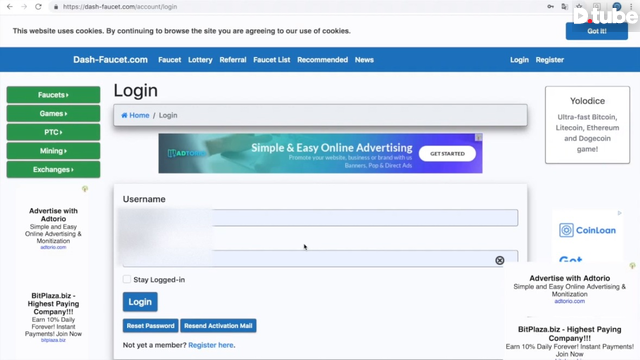Expand the Exchanges sidebar menu

click(53, 169)
